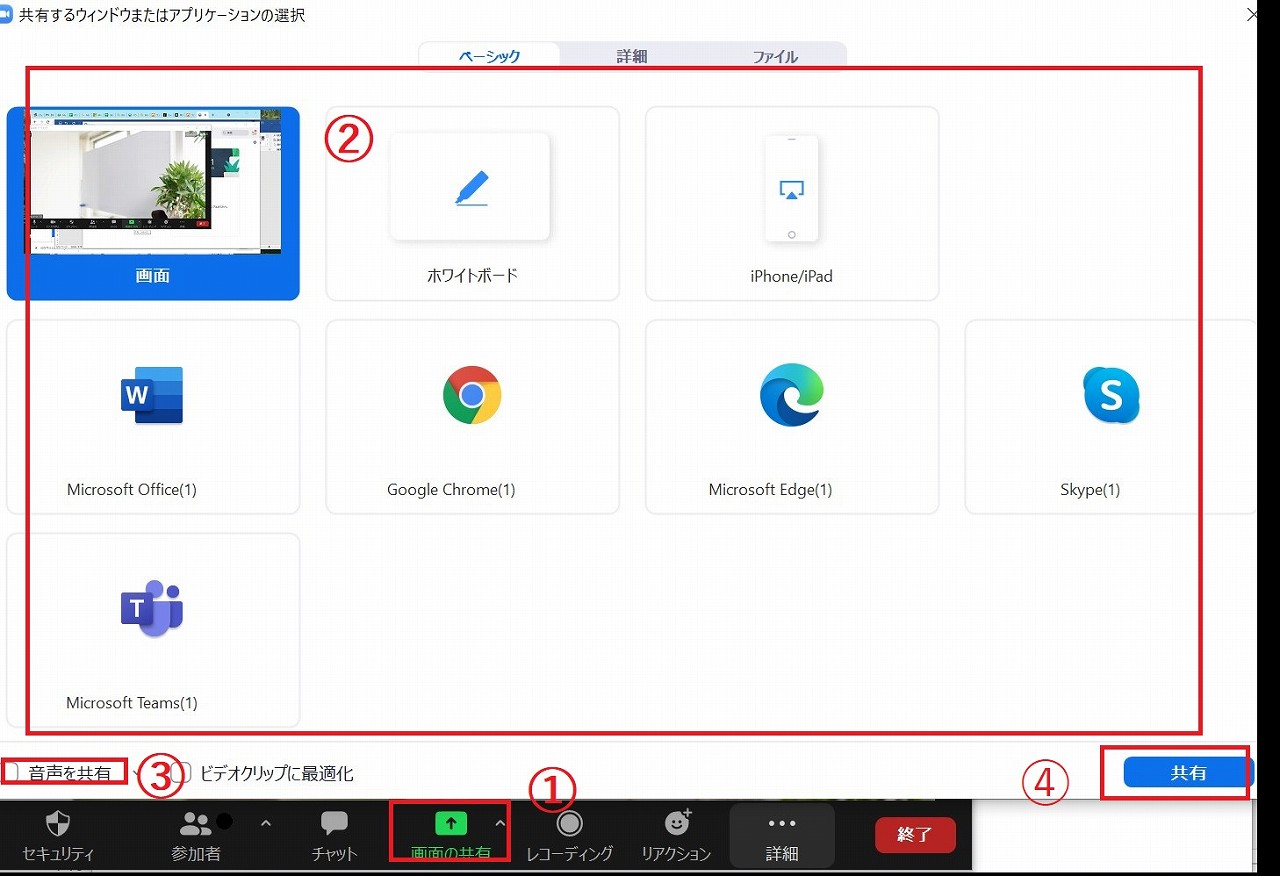
Task: Click the 'iPhone/iPad' label
Action: pos(791,276)
